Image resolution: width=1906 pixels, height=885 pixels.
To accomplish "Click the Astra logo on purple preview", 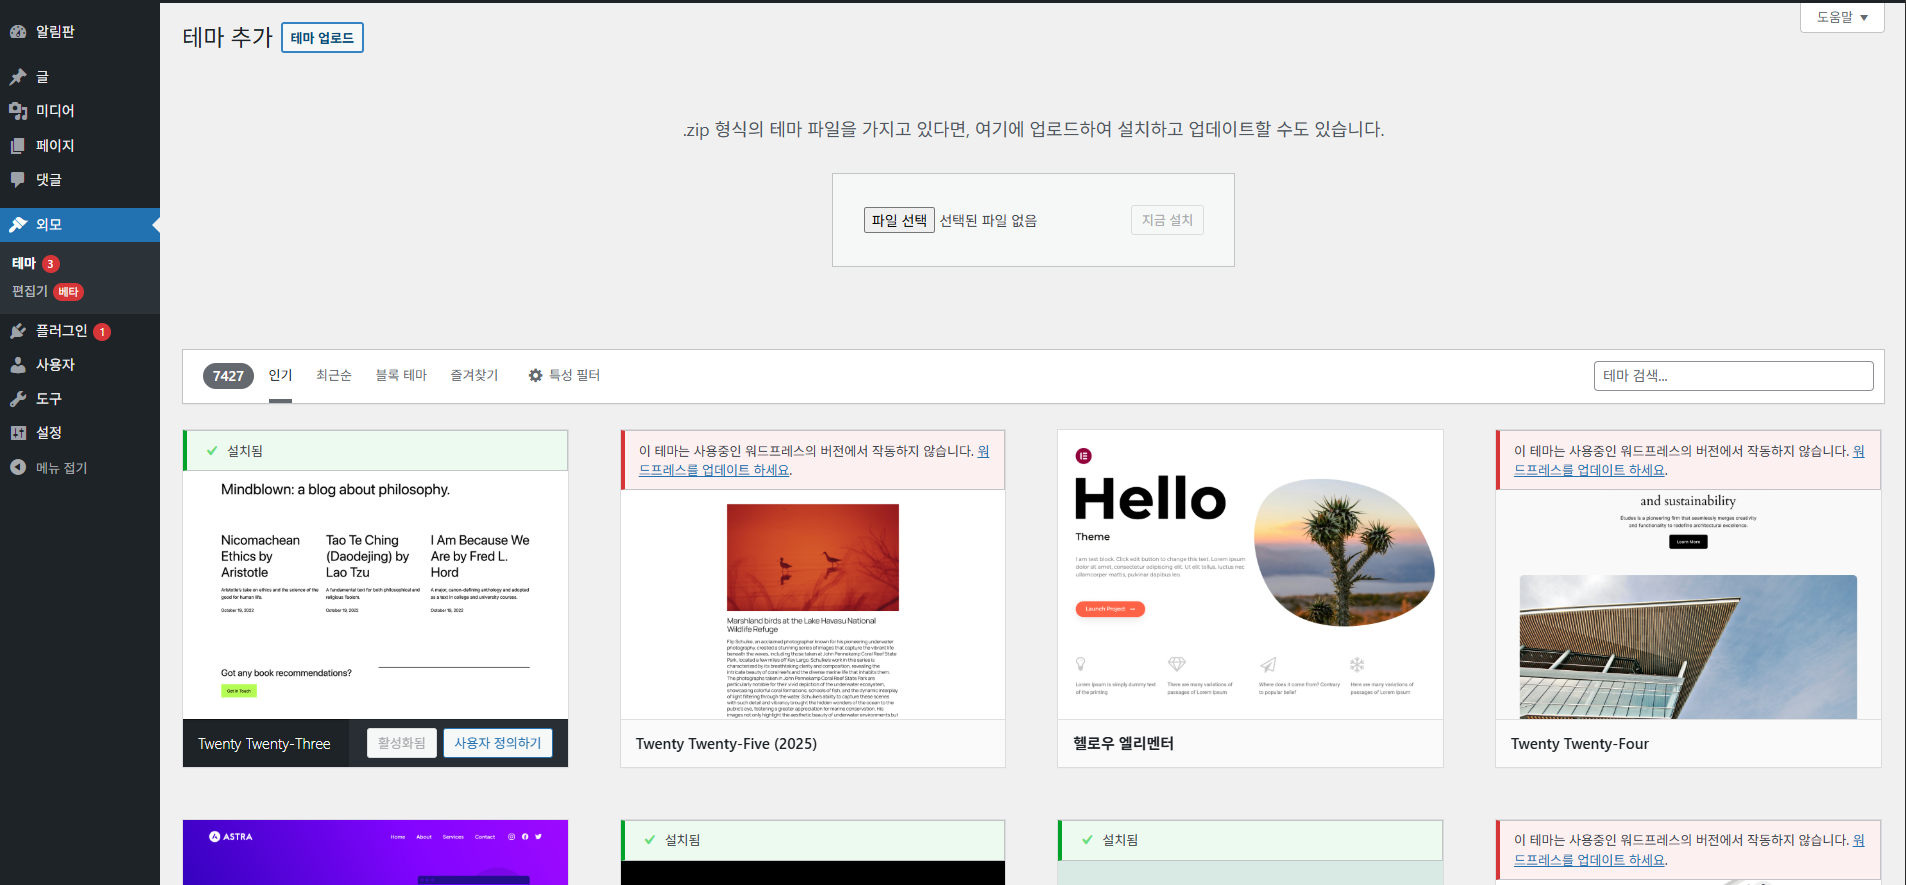I will pyautogui.click(x=231, y=837).
